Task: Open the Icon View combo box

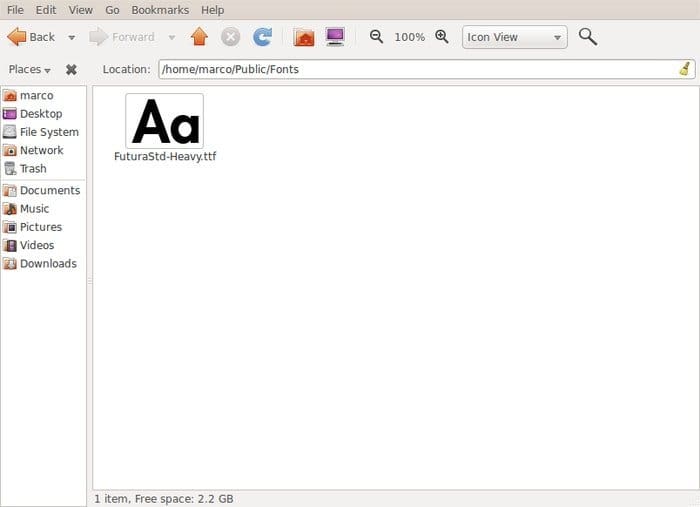Action: point(515,37)
